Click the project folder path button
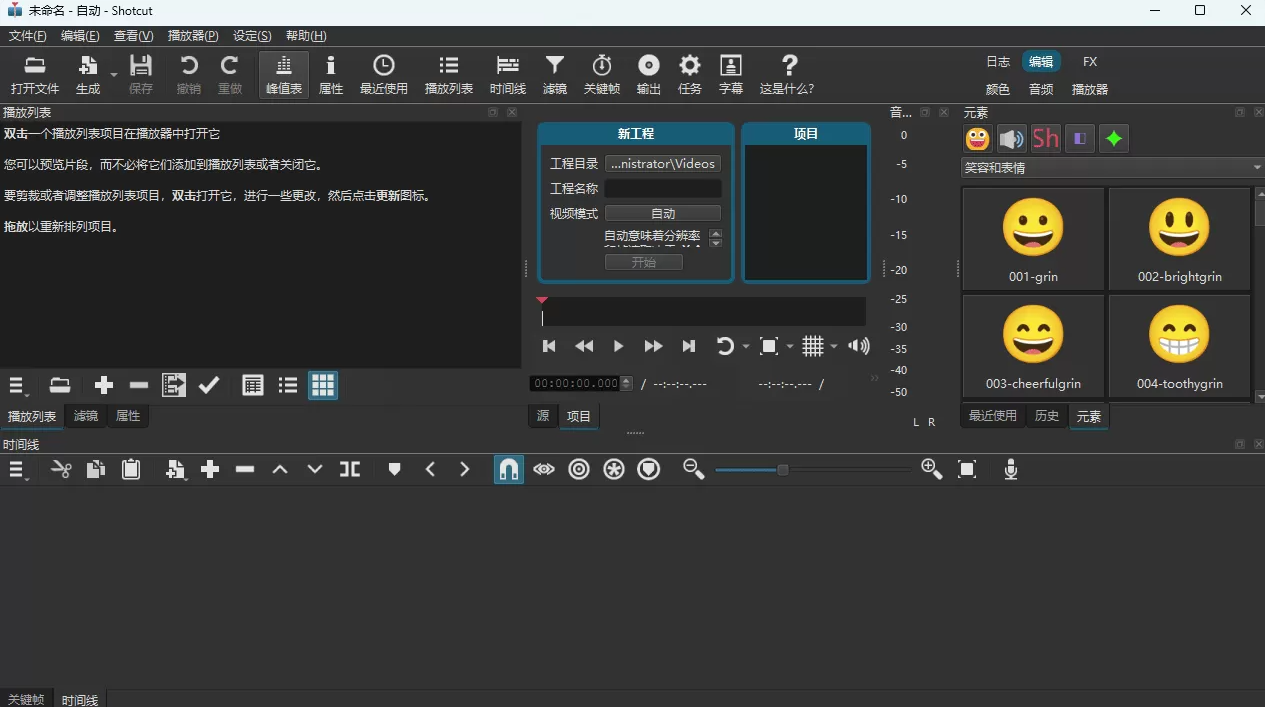 [663, 163]
